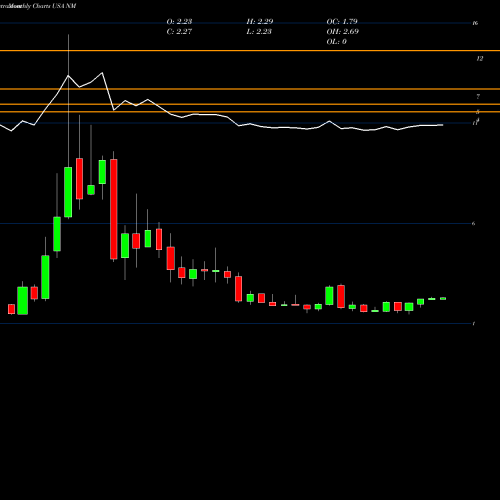Select the green candle with the longest upper wick
The image size is (500, 500).
(68, 192)
